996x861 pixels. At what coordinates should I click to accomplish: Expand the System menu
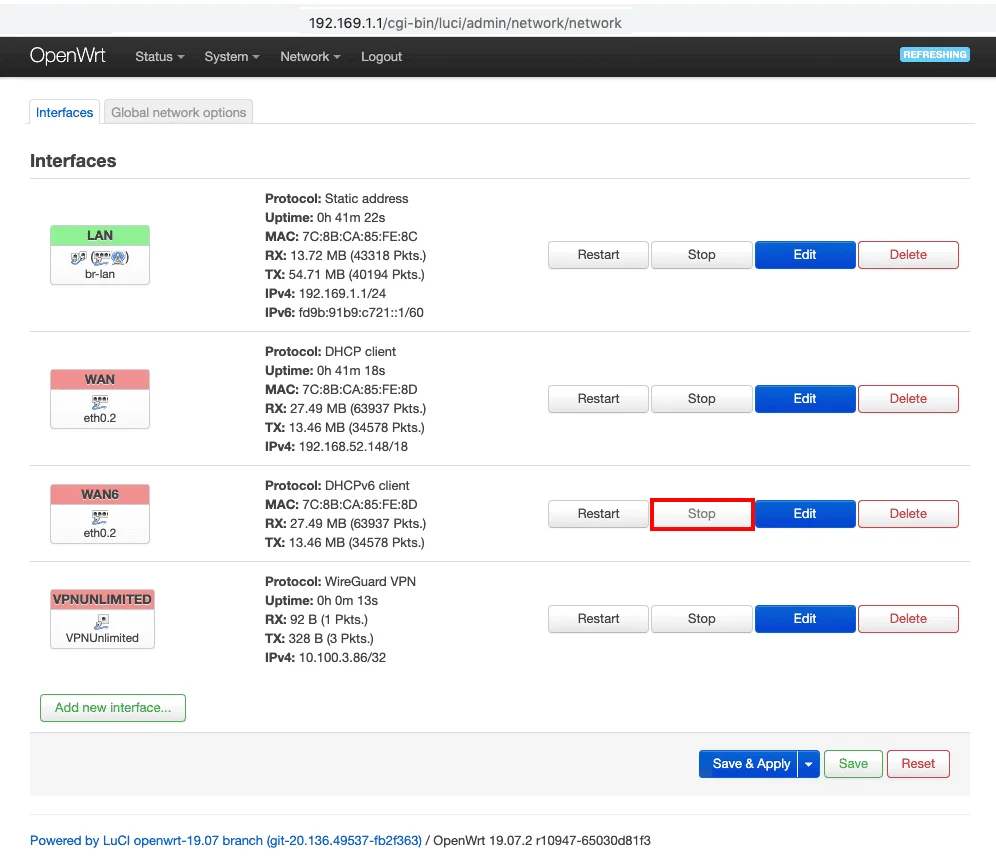pos(231,57)
